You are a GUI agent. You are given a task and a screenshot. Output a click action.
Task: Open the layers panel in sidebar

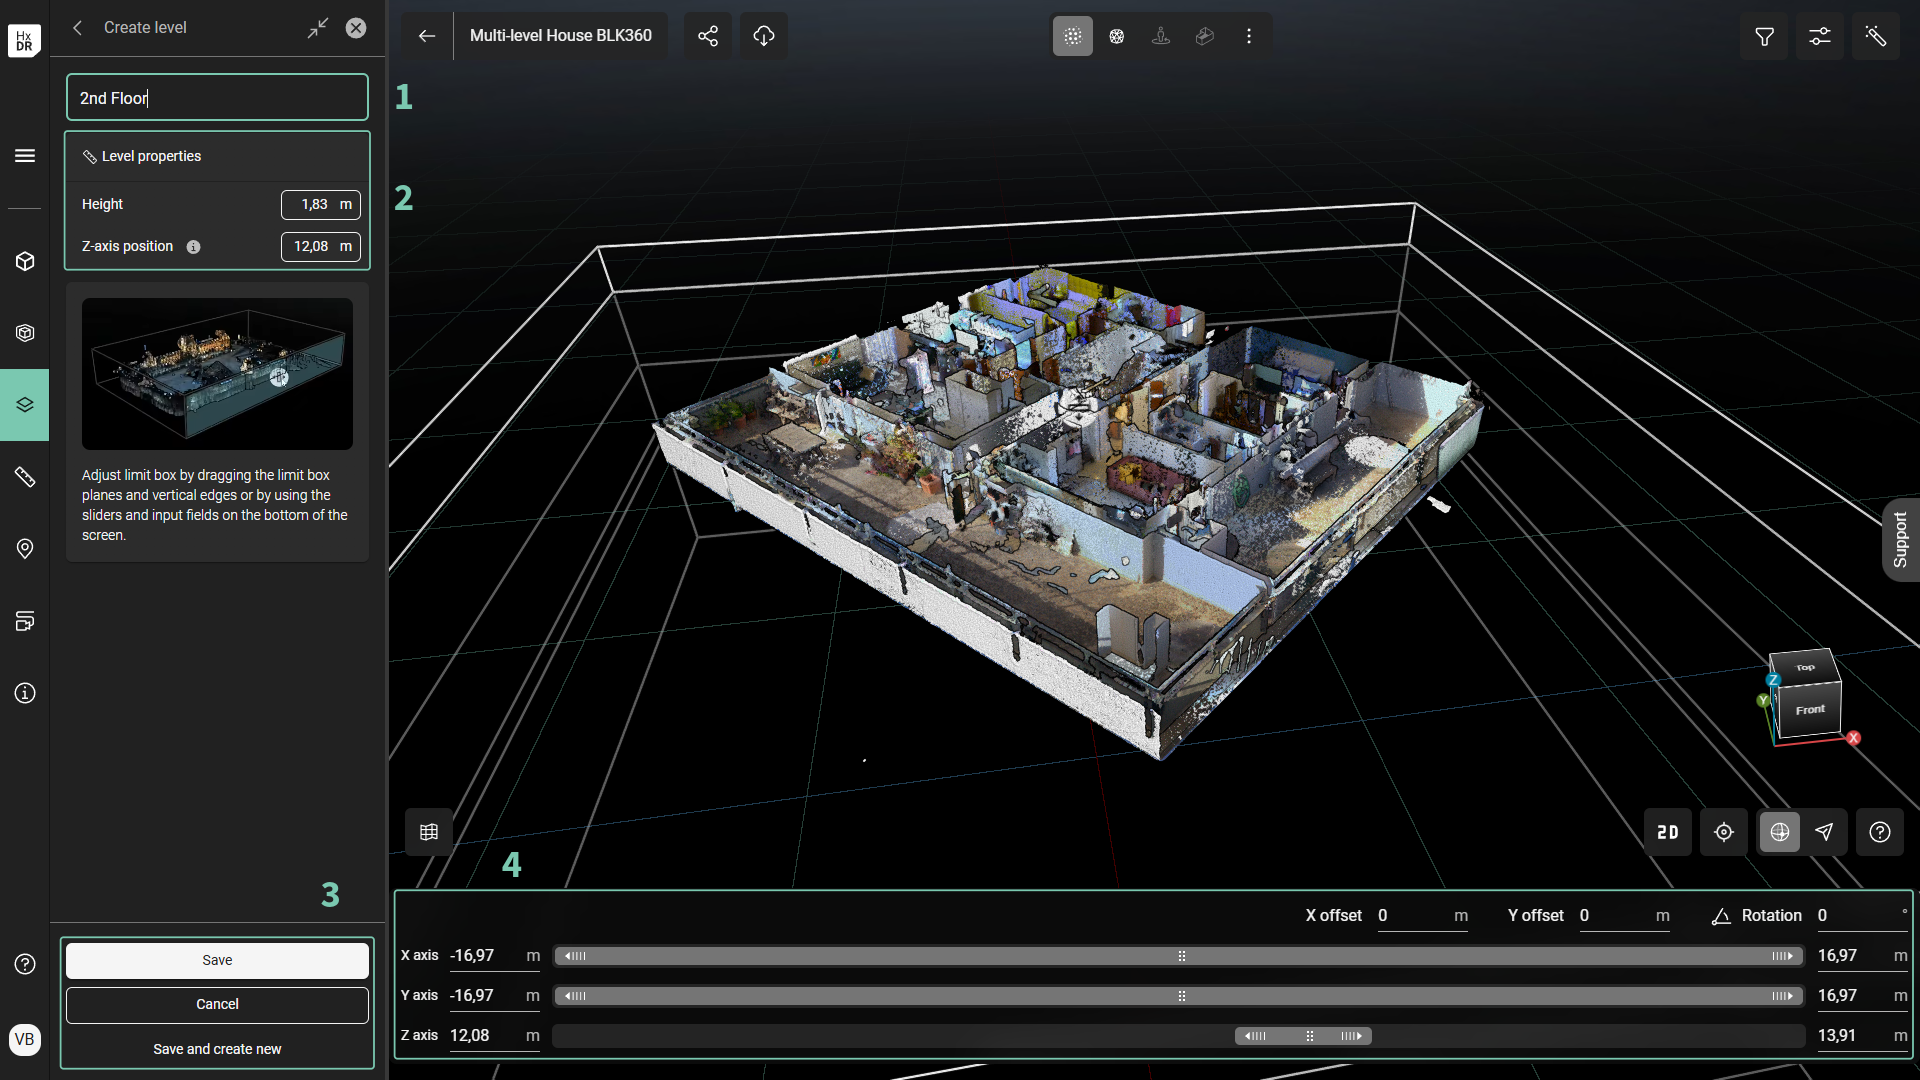(x=25, y=405)
